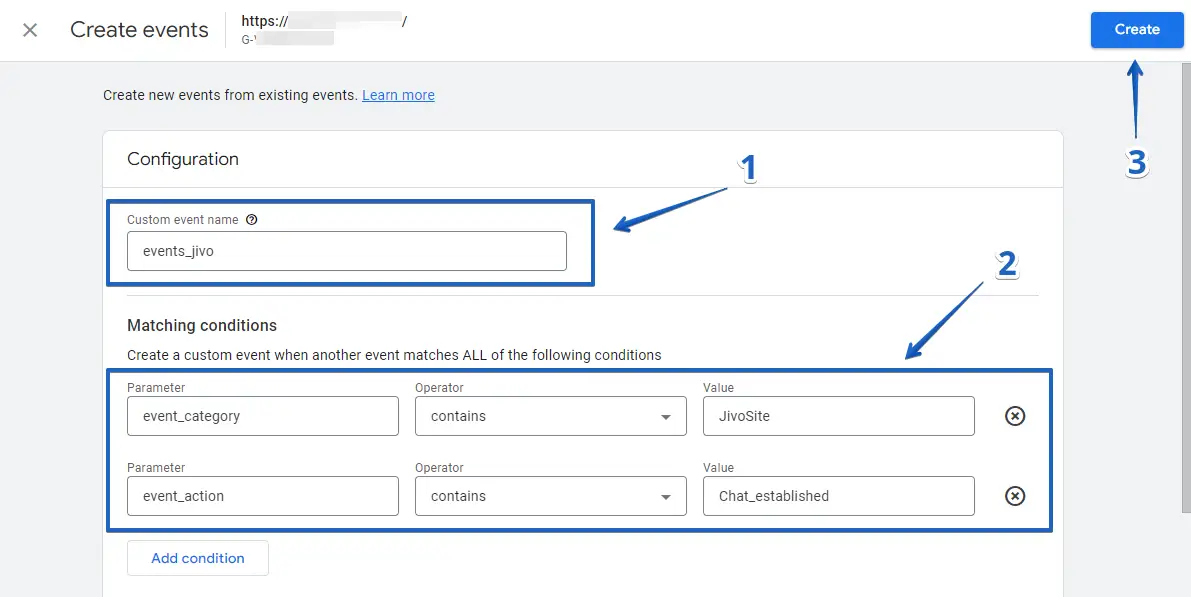This screenshot has height=597, width=1191.
Task: Click the Create events page title
Action: point(139,30)
